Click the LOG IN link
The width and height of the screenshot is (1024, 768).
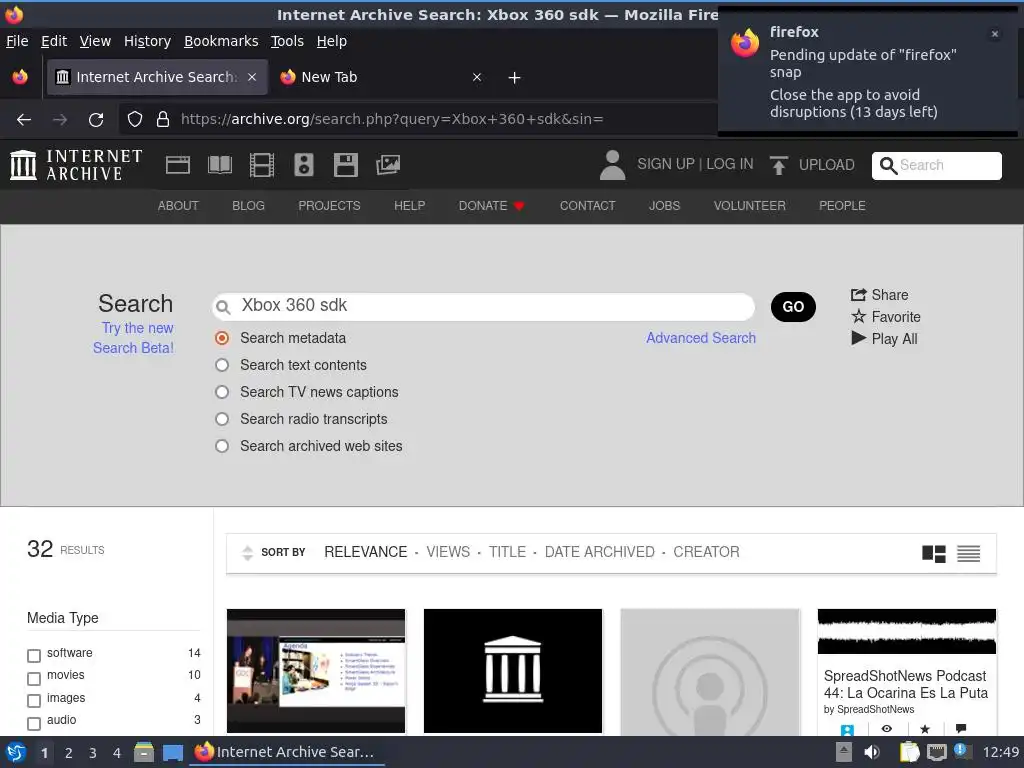[x=729, y=165]
